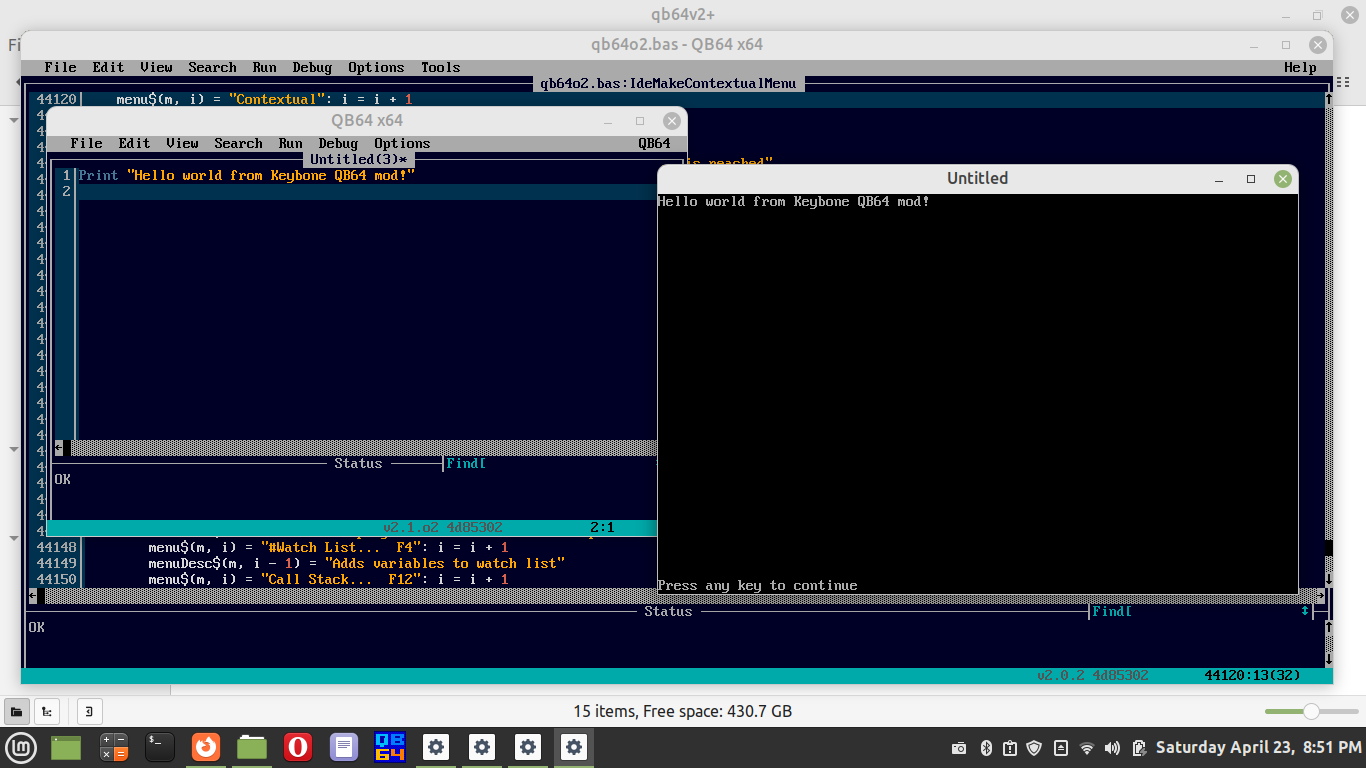Click "15 items, Free space" status text
Viewport: 1366px width, 768px height.
tap(682, 711)
